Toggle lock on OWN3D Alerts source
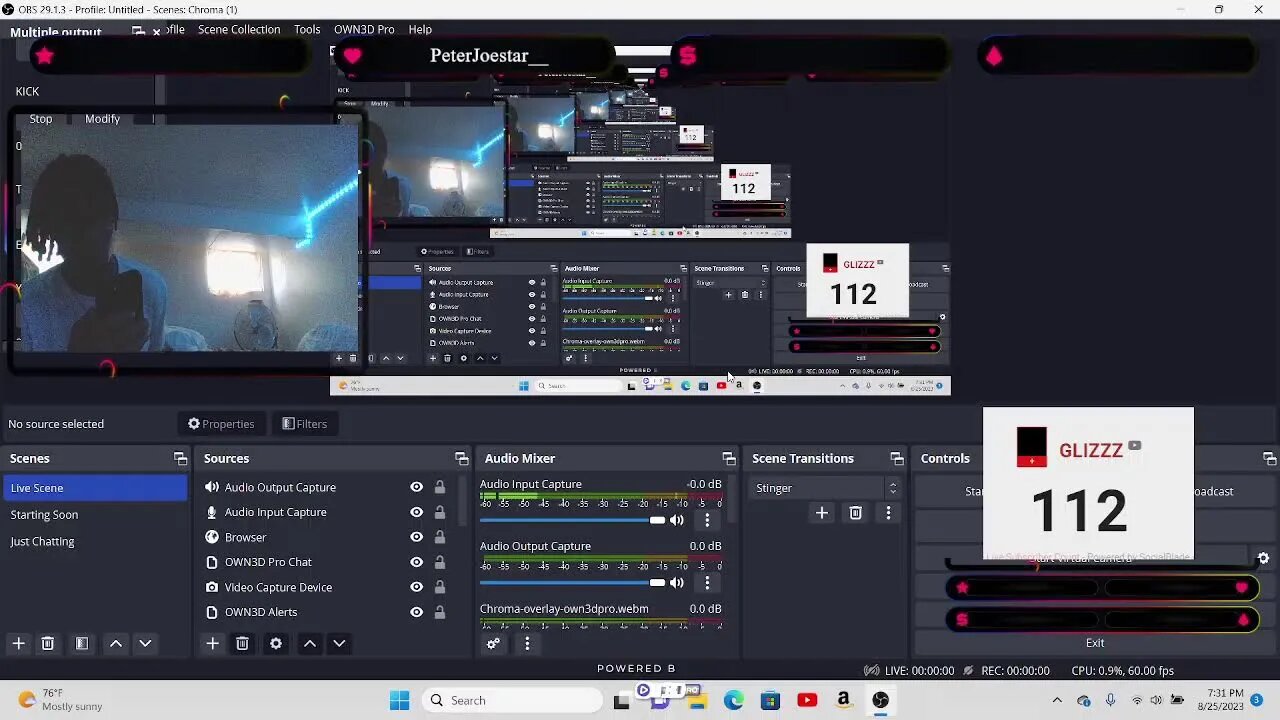Viewport: 1280px width, 720px height. [x=439, y=612]
